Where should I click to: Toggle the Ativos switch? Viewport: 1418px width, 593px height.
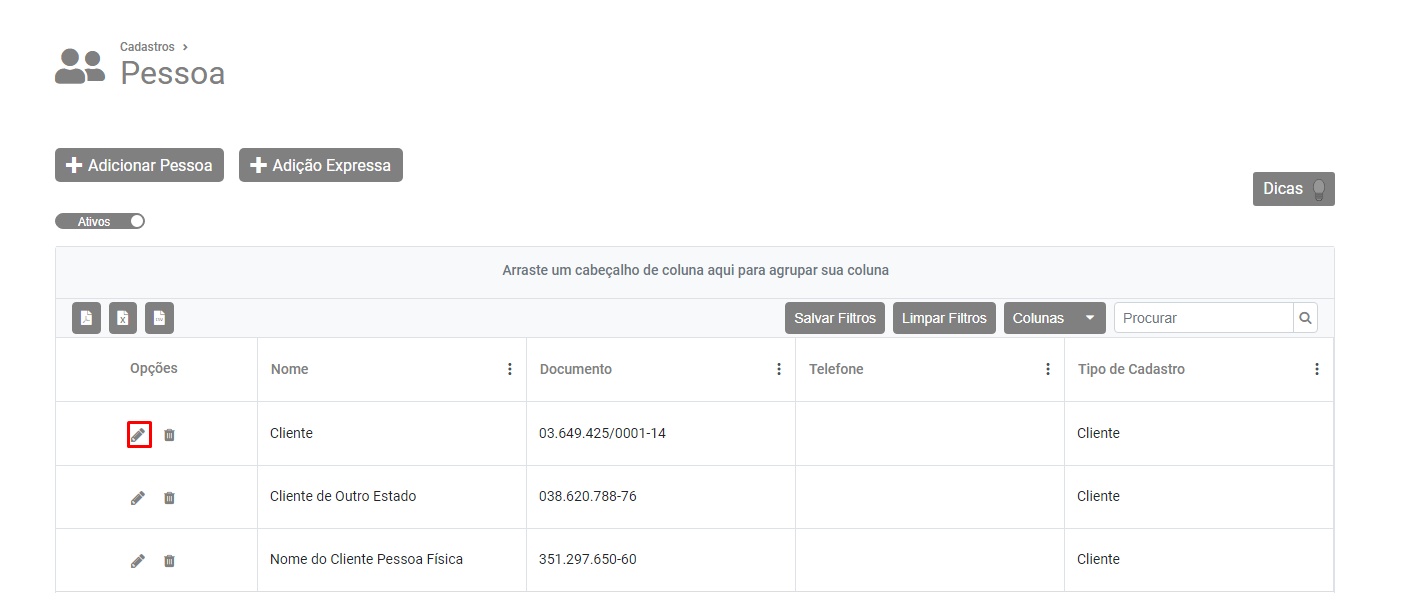[100, 221]
